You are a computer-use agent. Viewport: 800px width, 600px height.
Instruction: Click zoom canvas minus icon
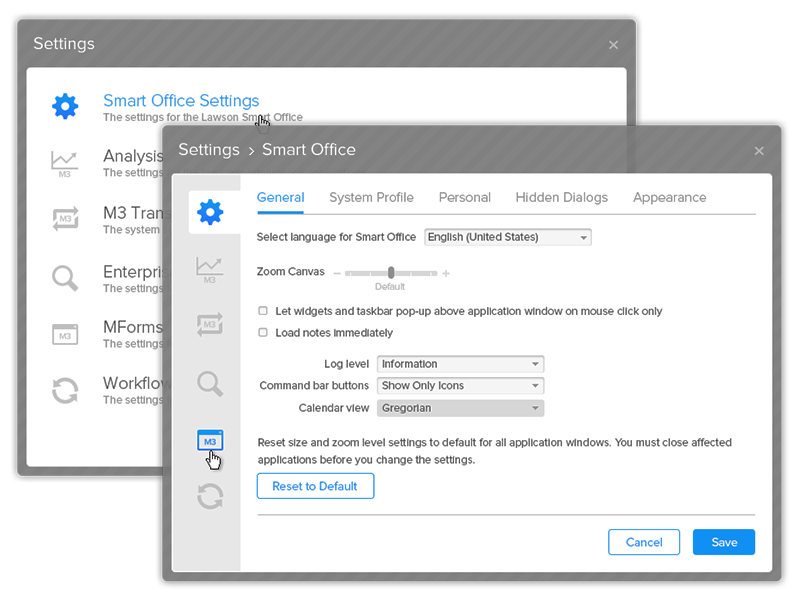(337, 273)
